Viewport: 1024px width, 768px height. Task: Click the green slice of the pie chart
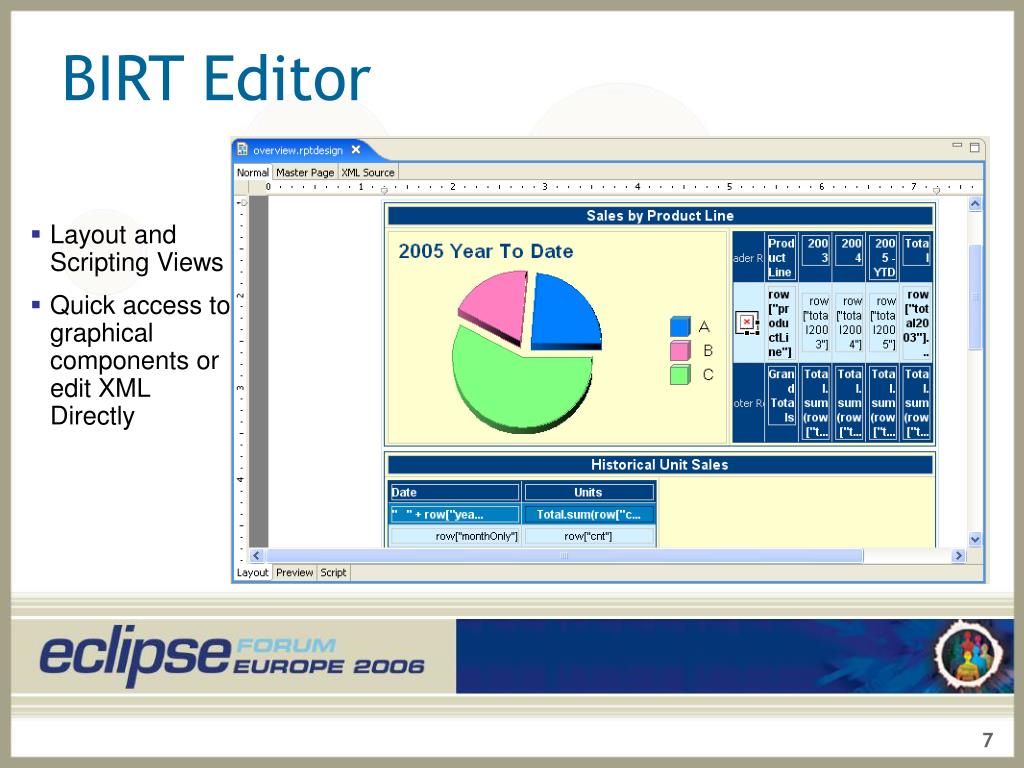coord(522,382)
